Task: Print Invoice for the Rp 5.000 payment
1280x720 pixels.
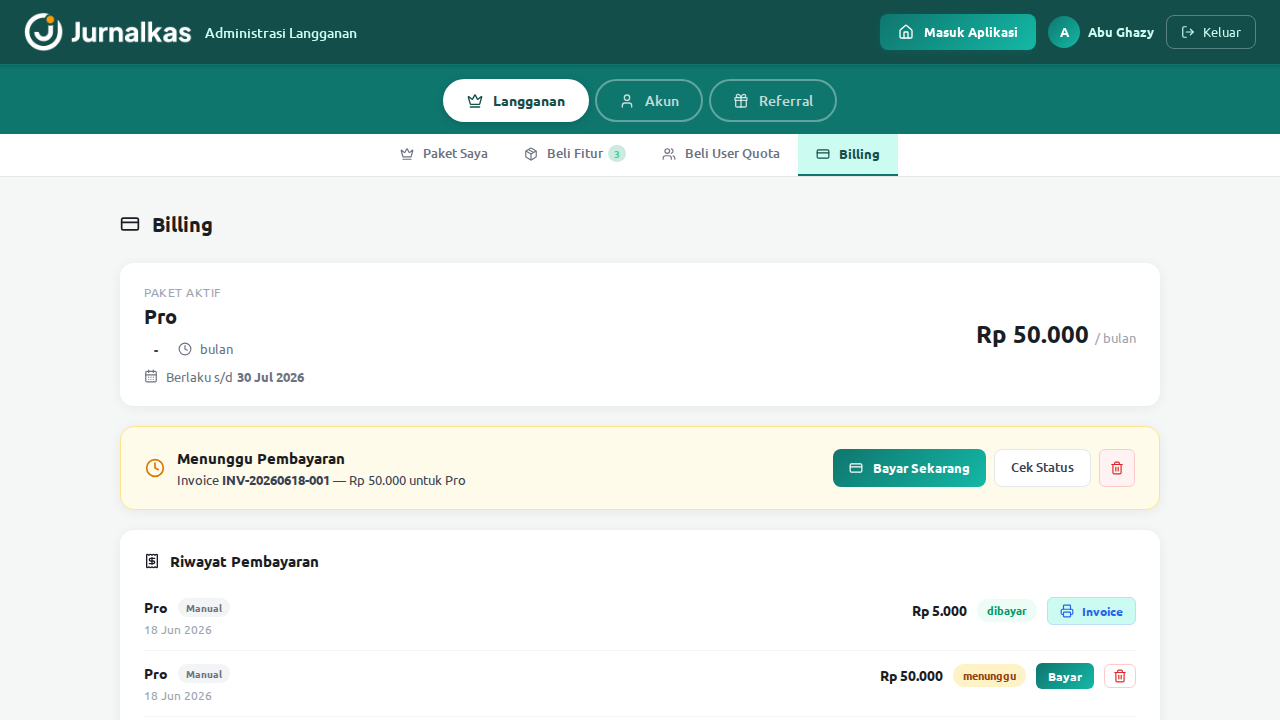Action: 1091,611
